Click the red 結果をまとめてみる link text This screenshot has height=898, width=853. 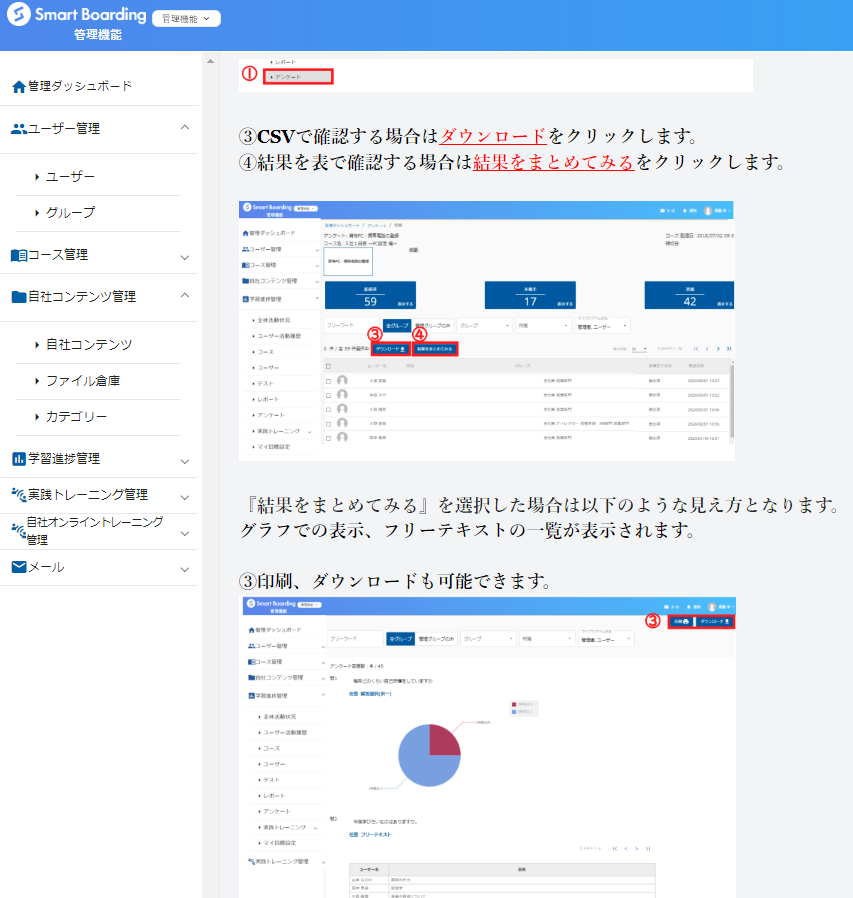554,162
